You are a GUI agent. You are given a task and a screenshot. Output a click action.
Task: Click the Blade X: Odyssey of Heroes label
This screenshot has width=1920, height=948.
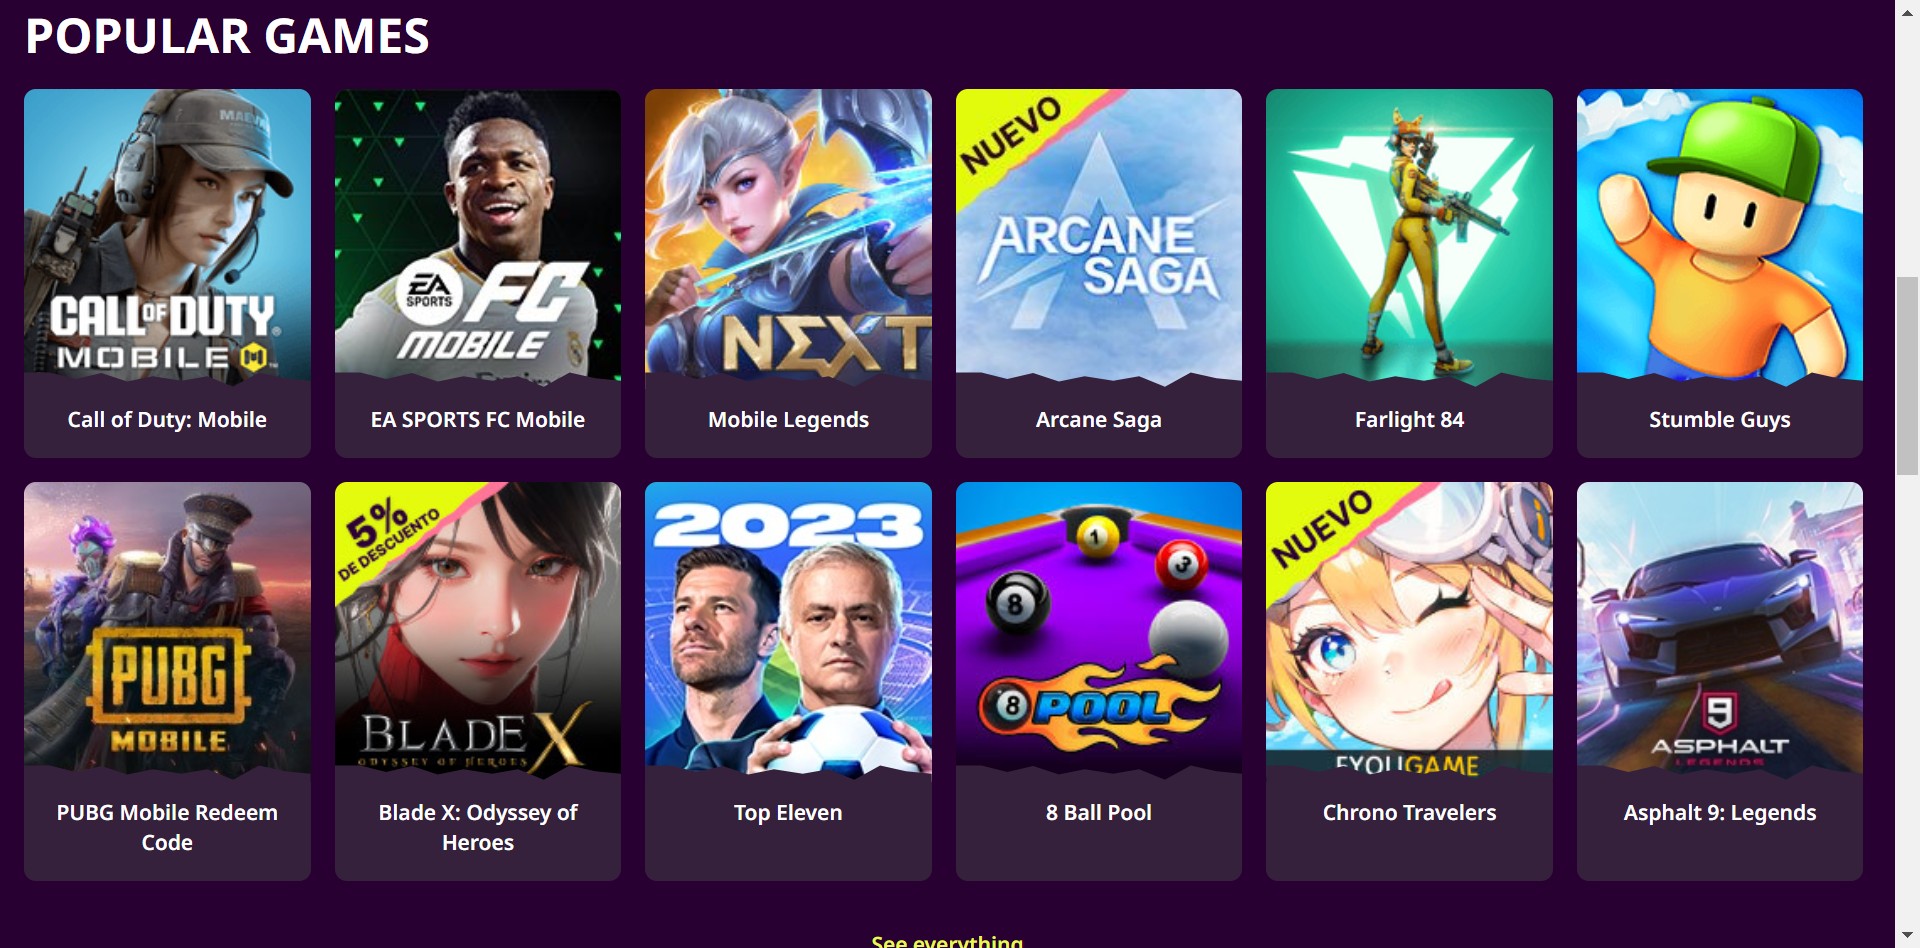(478, 827)
